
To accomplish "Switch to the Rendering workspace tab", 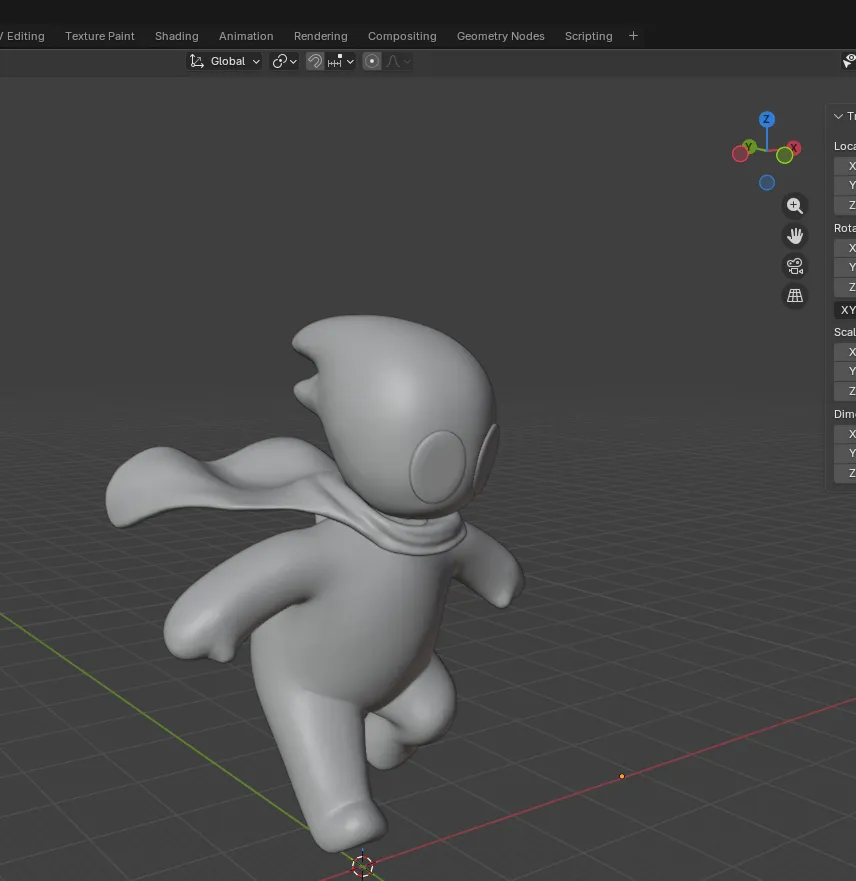I will pyautogui.click(x=321, y=36).
